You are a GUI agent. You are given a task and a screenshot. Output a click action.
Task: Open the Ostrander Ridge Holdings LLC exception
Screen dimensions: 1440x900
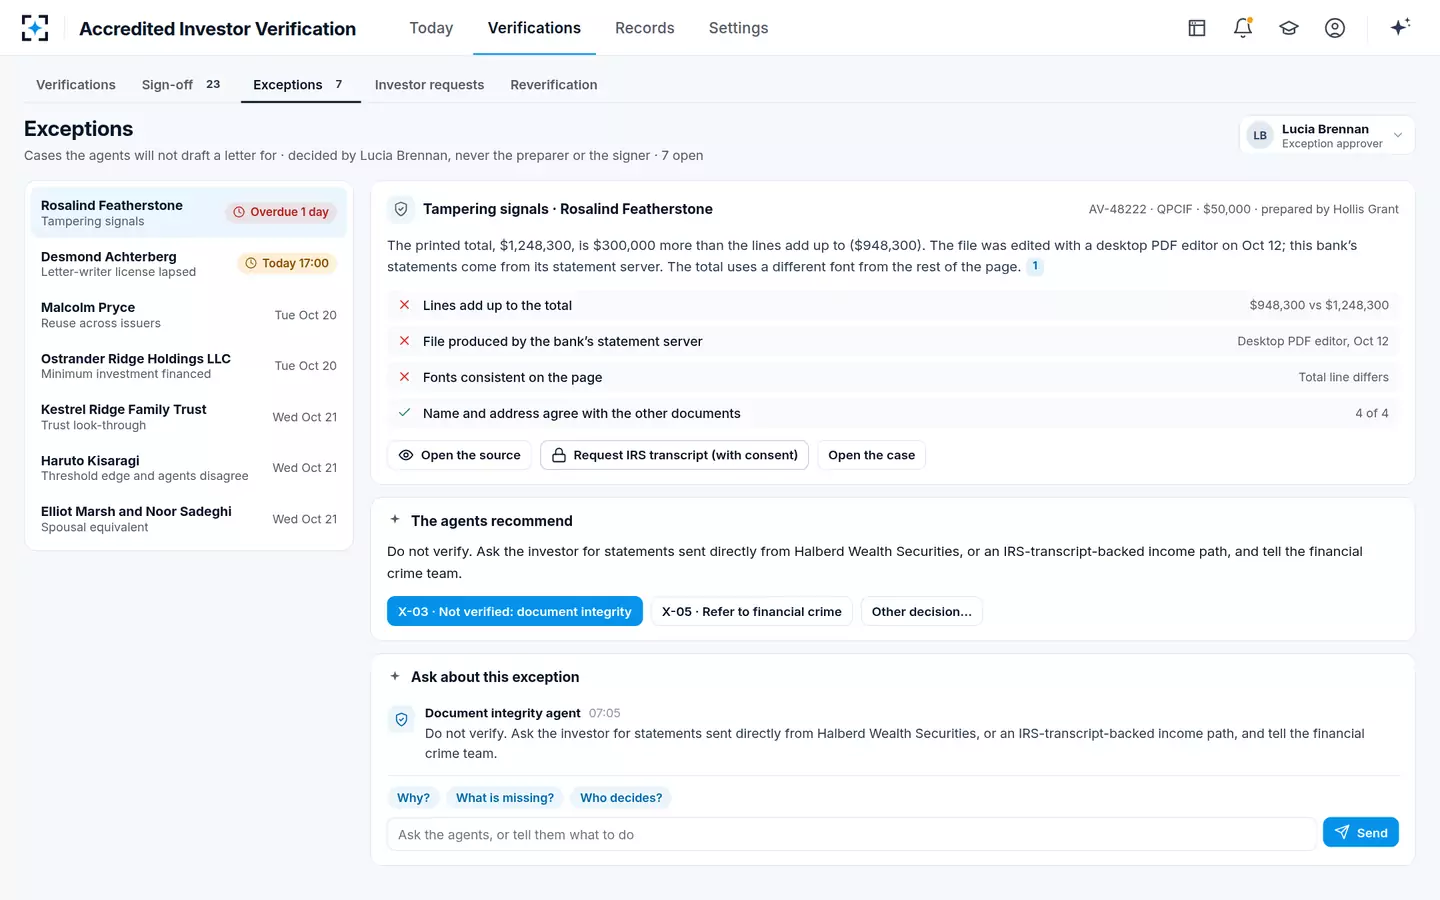coord(189,366)
